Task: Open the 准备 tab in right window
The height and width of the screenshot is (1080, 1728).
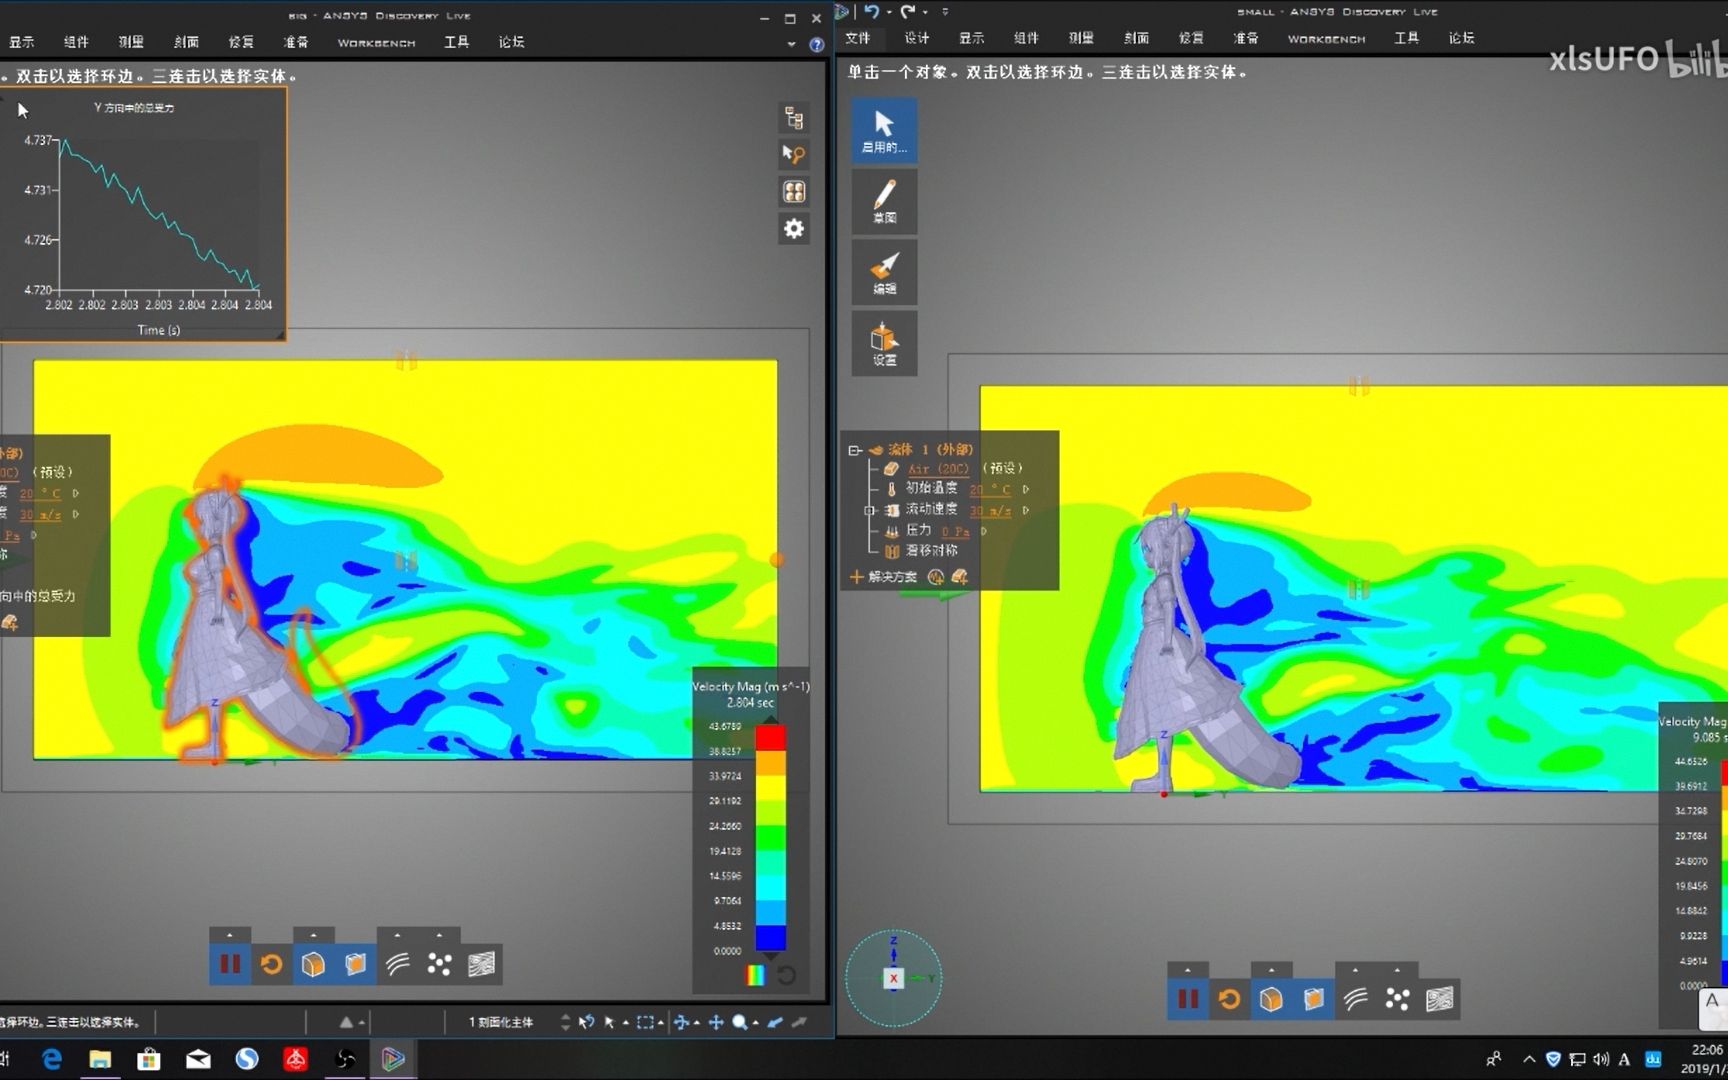Action: pyautogui.click(x=1246, y=38)
